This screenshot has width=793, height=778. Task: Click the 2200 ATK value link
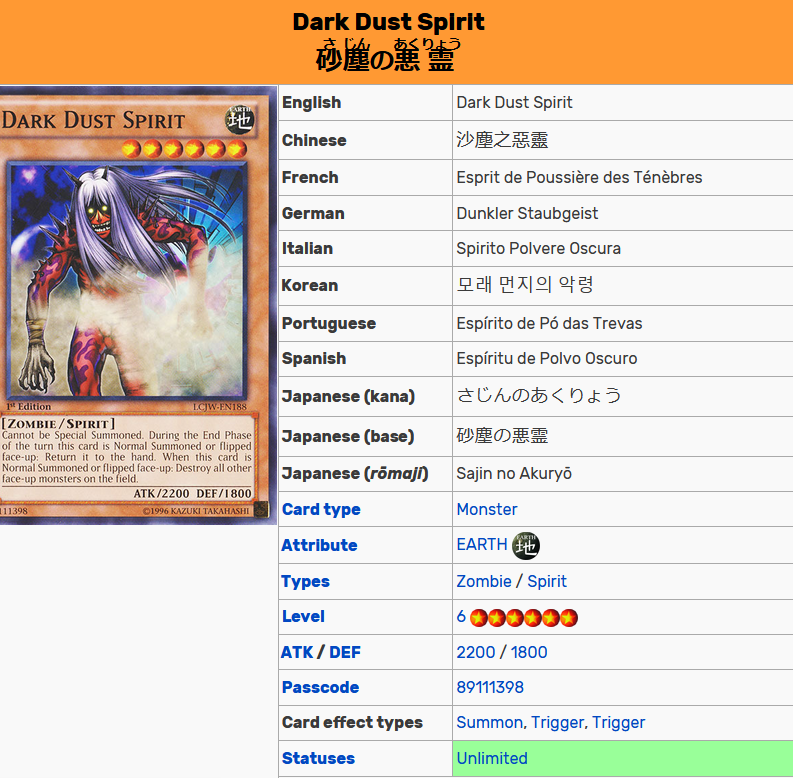point(475,652)
